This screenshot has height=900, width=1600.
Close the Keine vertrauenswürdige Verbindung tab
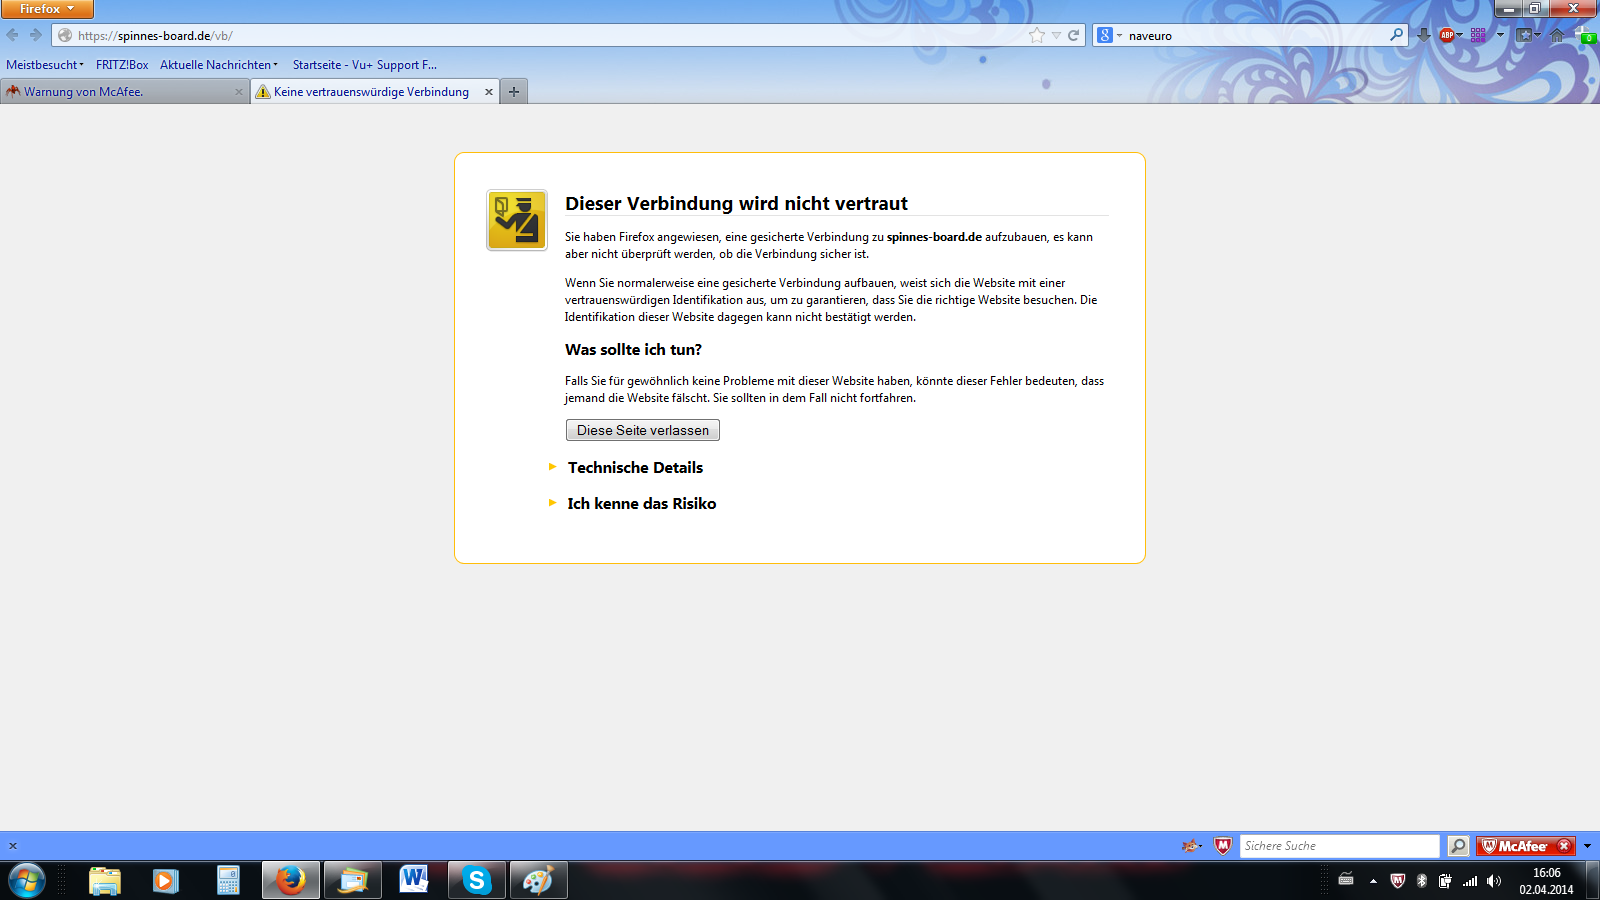coord(489,92)
